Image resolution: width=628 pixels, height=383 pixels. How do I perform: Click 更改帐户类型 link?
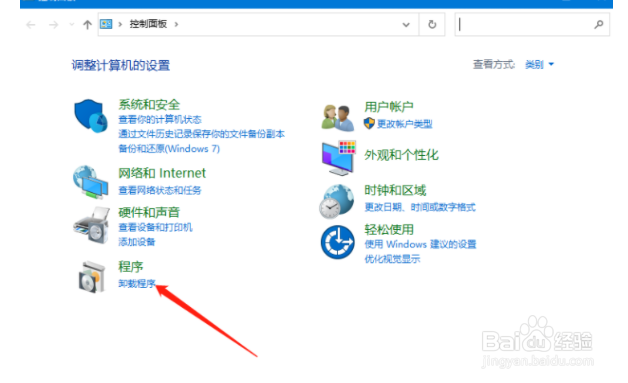[405, 124]
